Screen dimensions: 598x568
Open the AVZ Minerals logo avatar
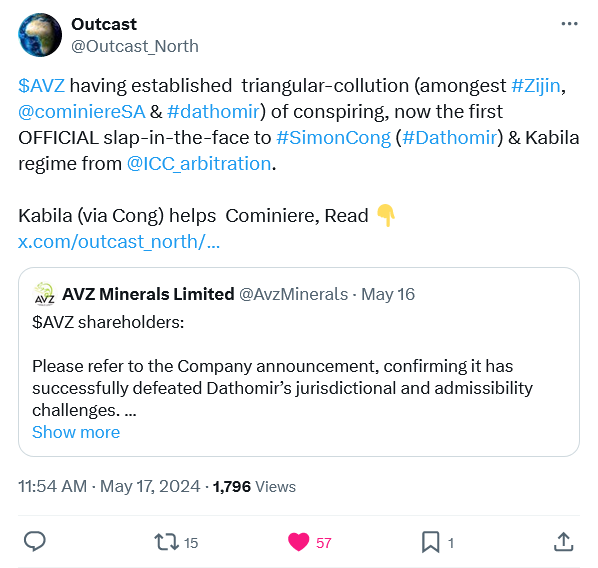coord(44,294)
